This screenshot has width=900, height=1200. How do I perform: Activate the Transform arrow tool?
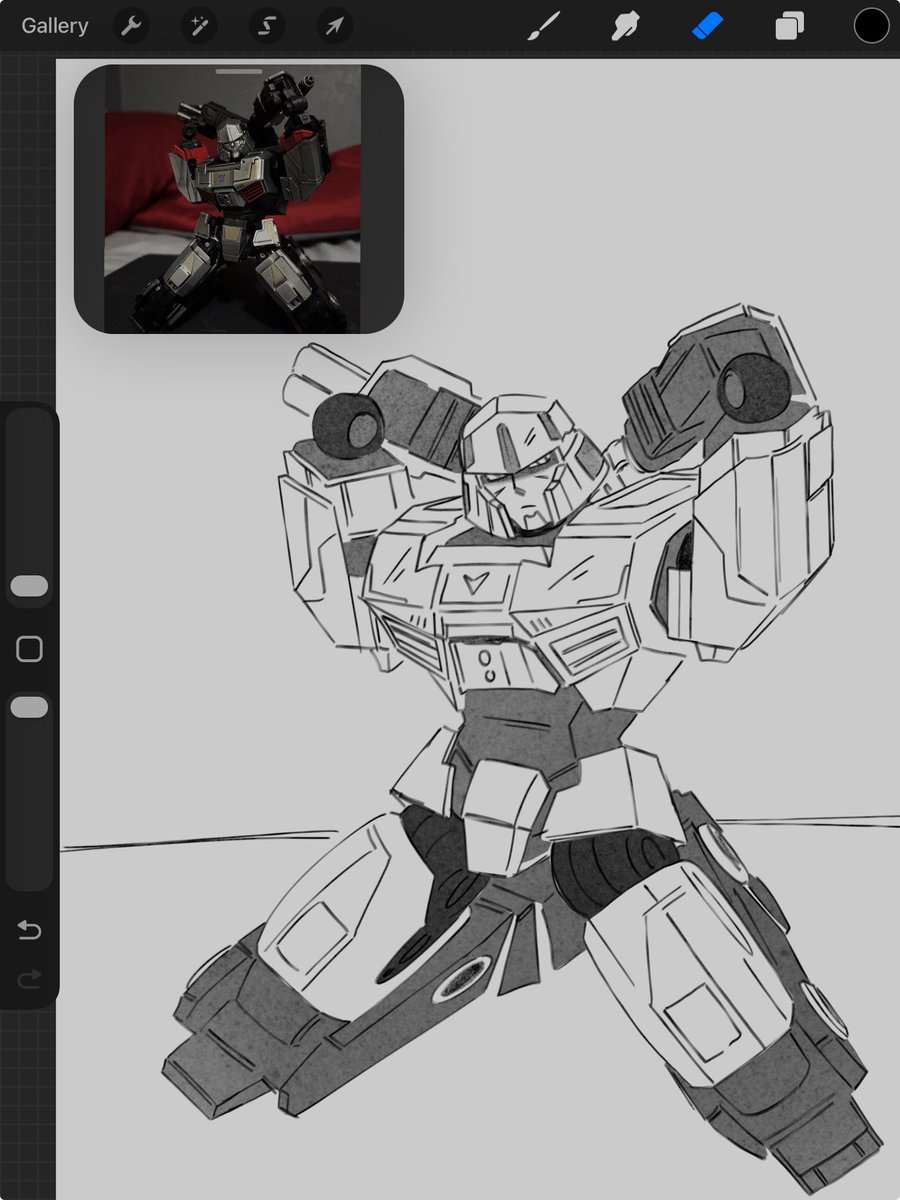point(335,26)
